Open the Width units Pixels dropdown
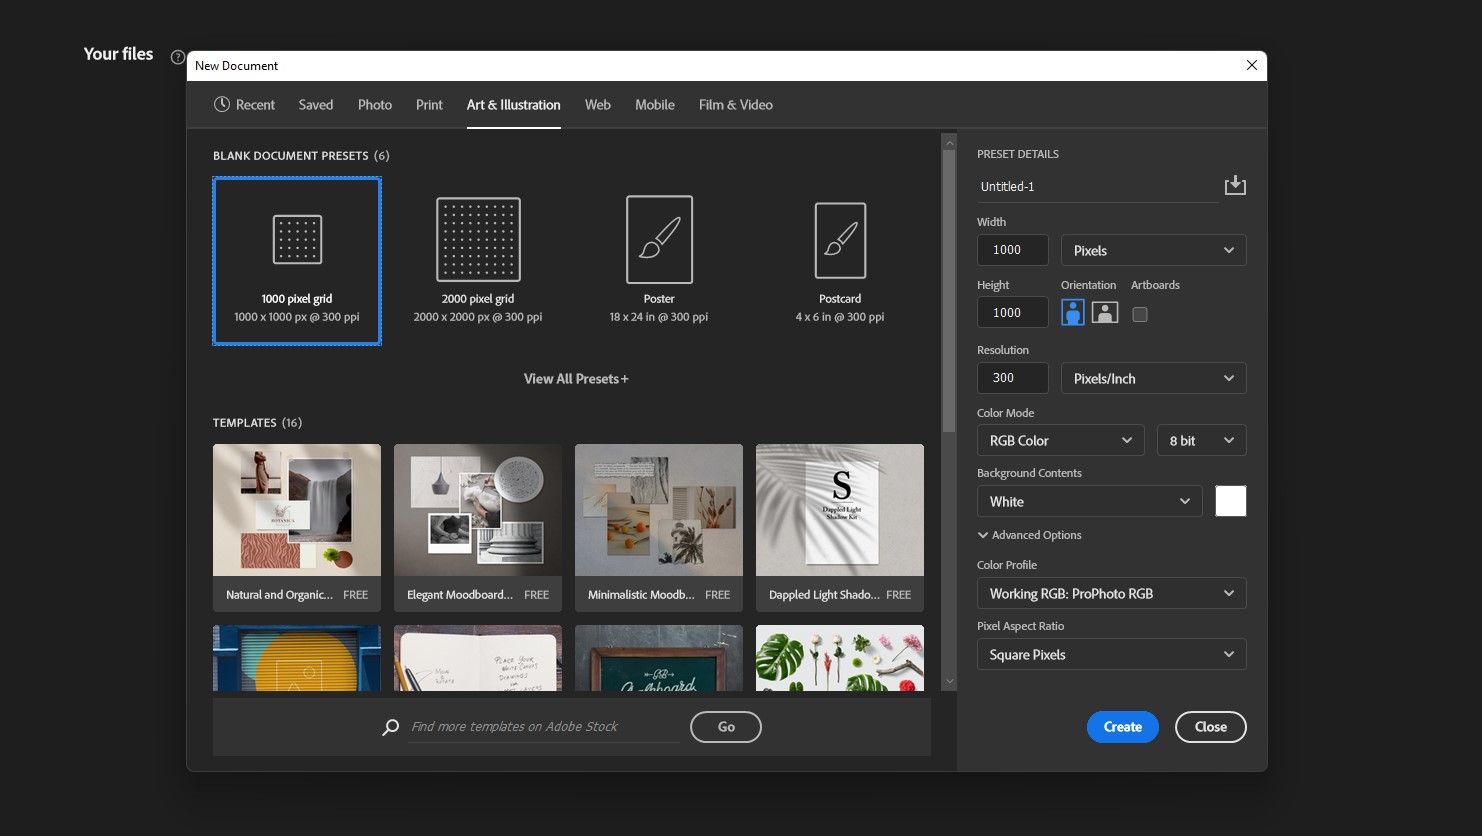 click(1153, 250)
